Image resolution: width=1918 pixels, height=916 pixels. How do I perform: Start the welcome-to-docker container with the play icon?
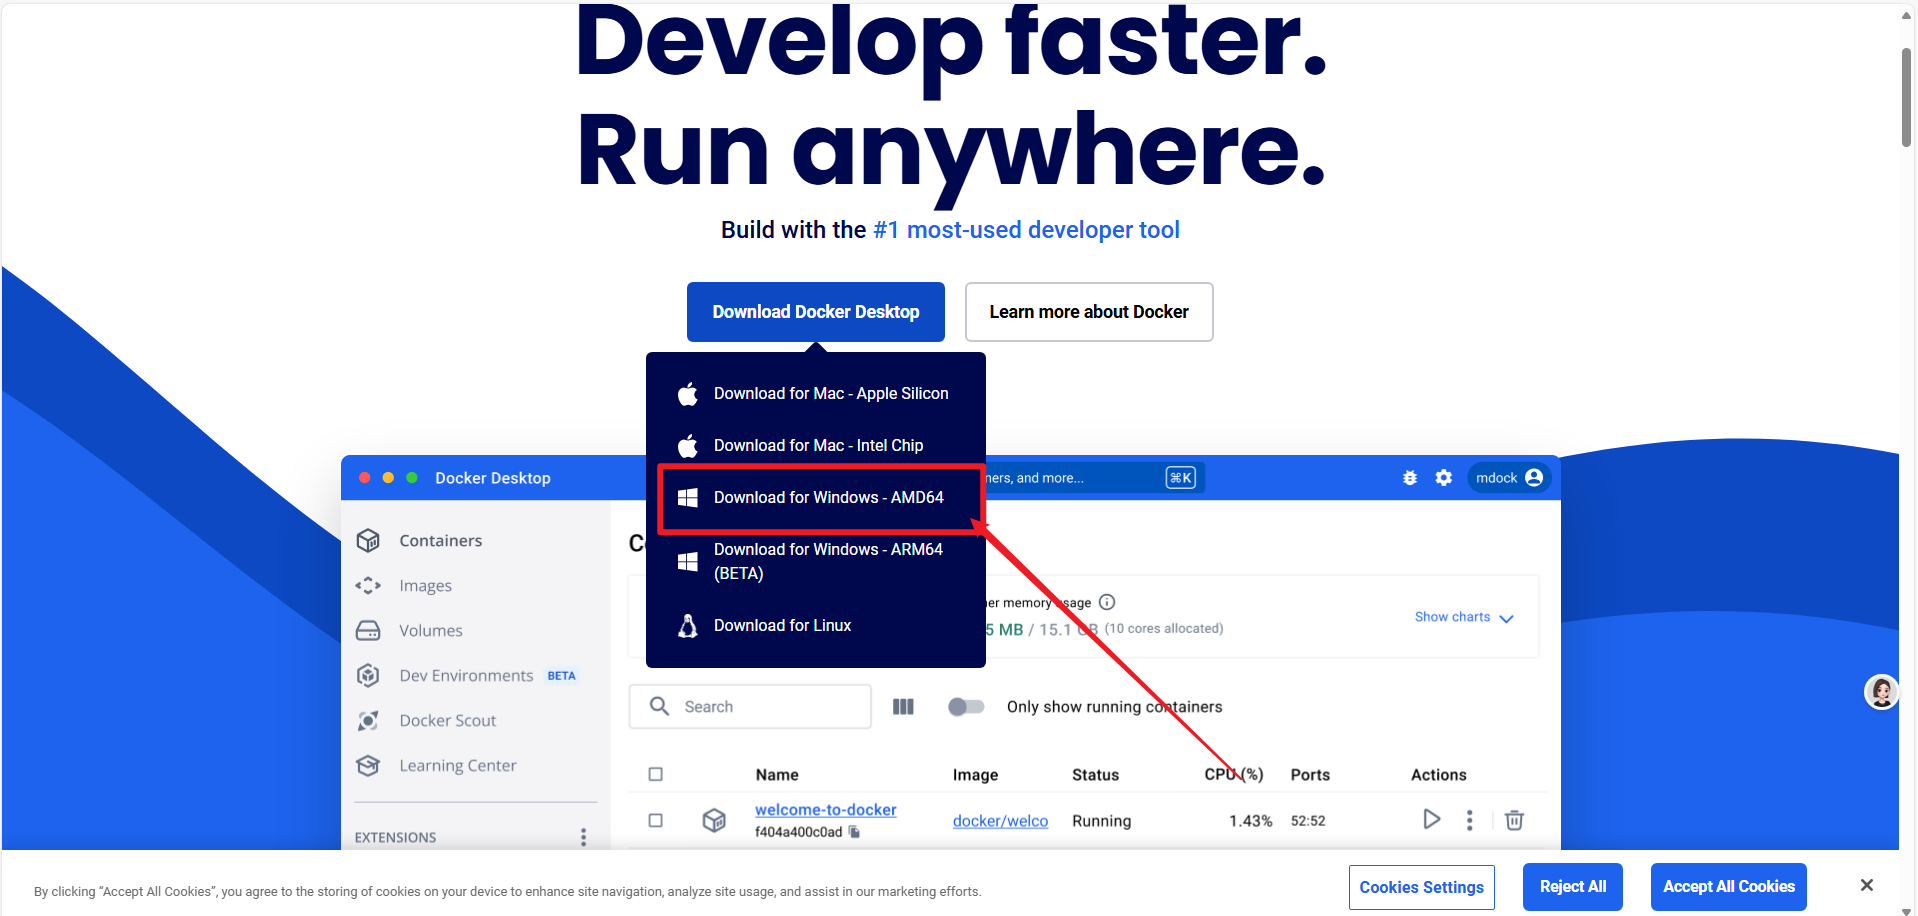click(1431, 819)
